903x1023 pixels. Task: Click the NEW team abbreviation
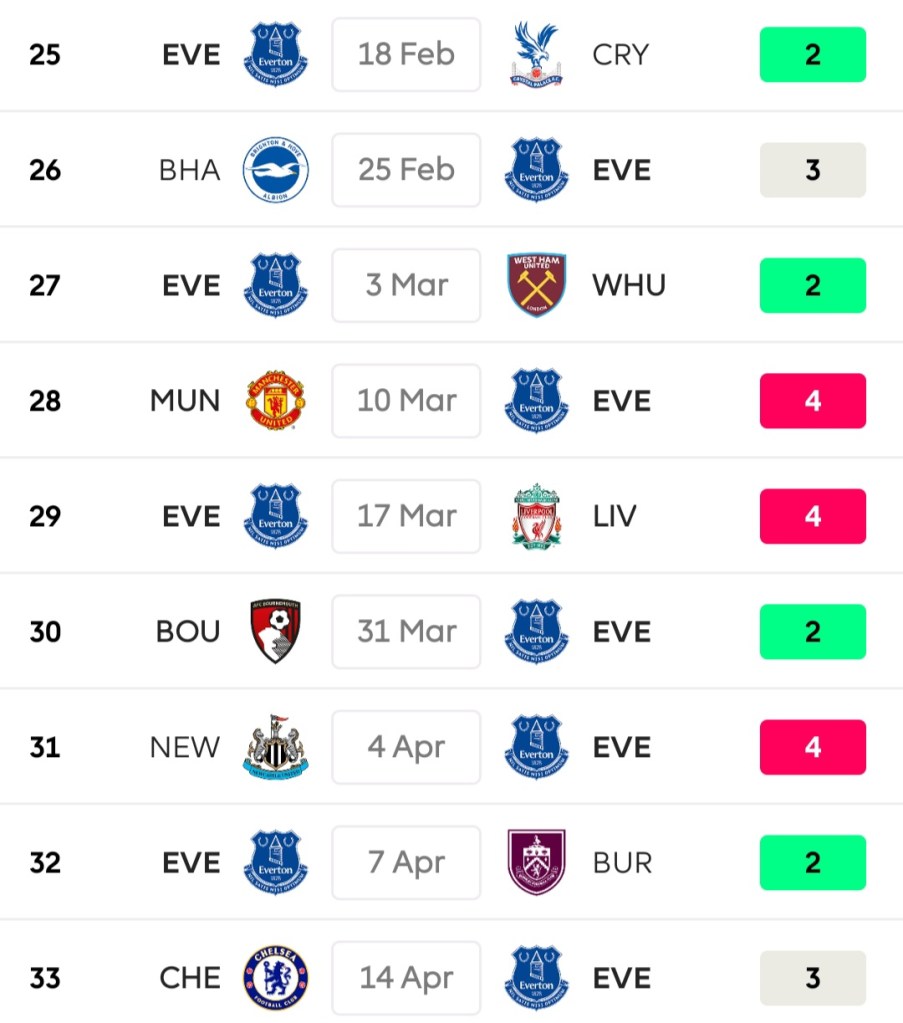click(185, 747)
